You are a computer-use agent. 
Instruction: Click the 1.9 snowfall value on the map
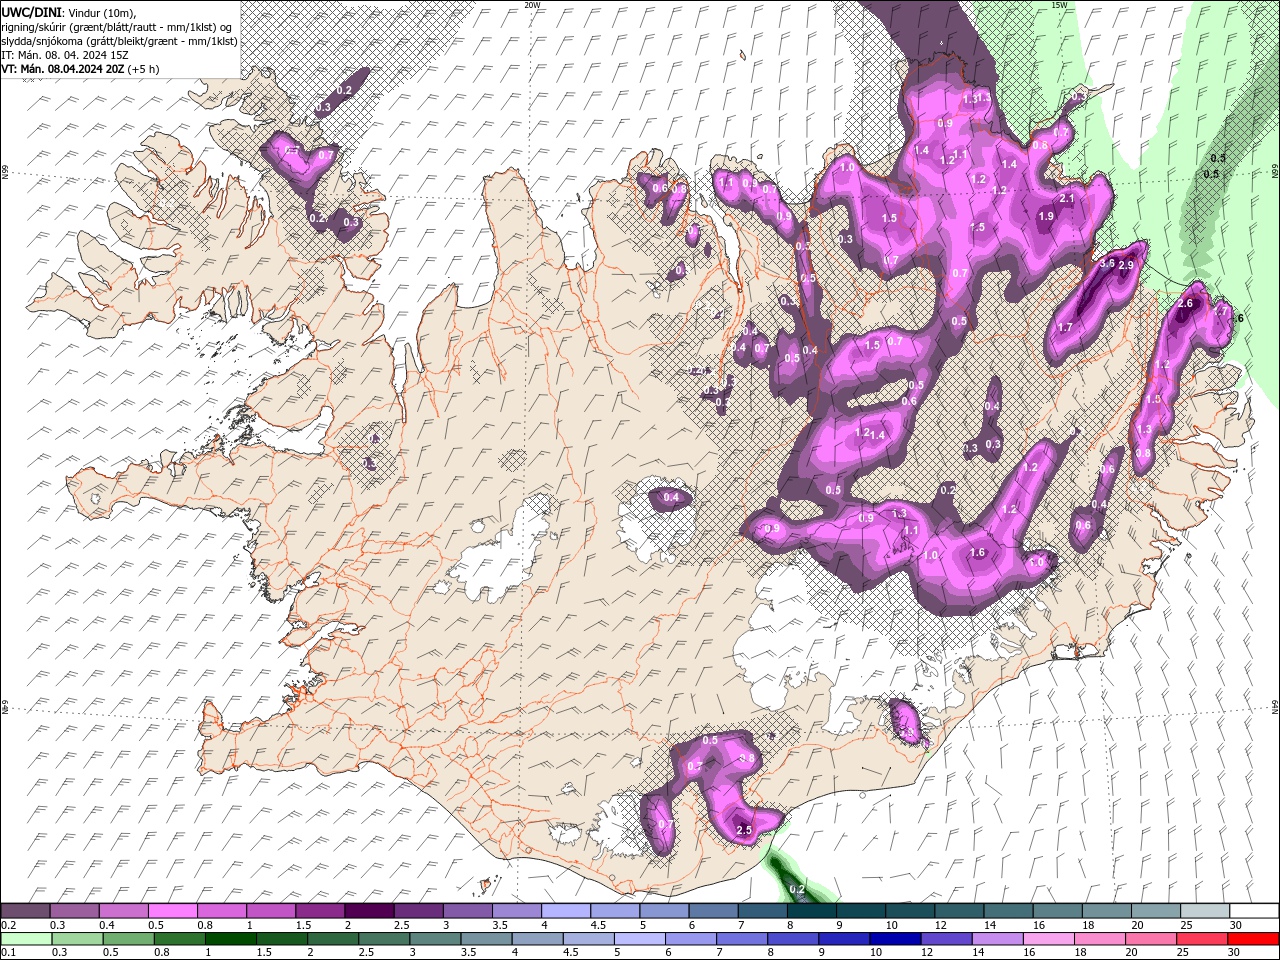point(1046,216)
